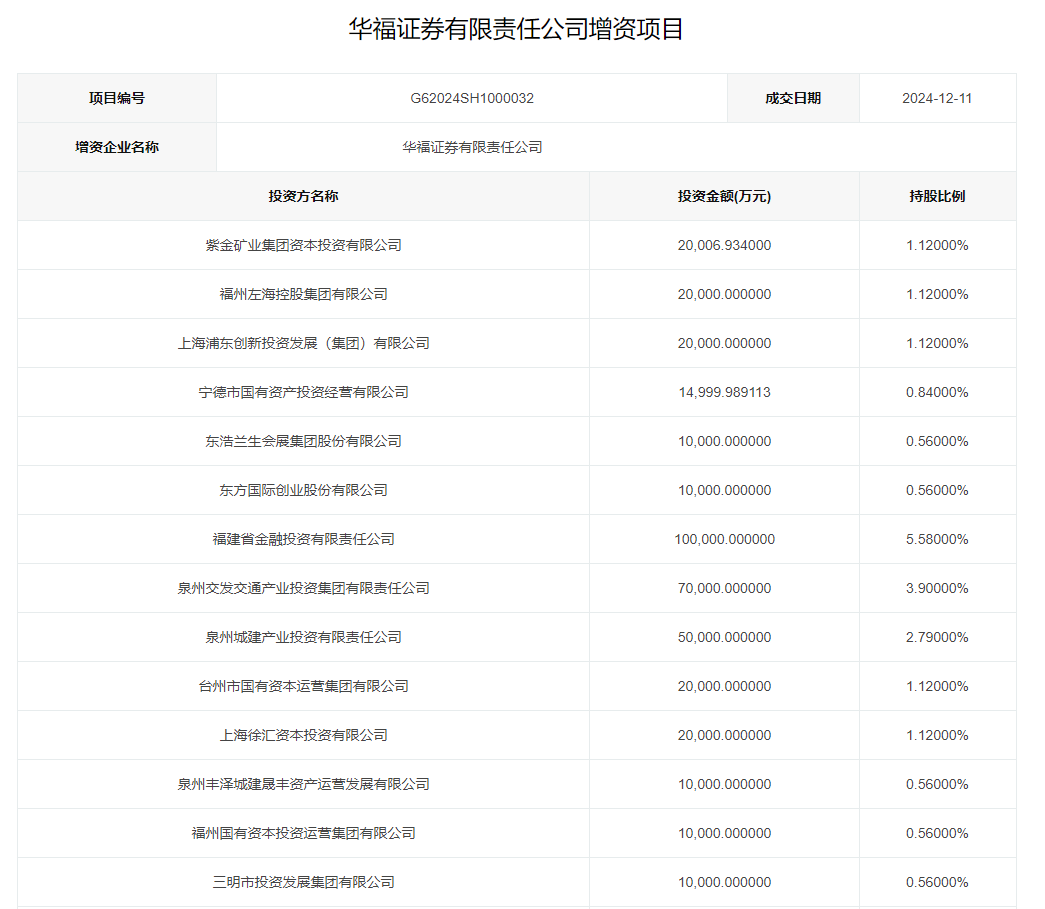Click the 0.84000% shareholding cell
This screenshot has height=909, width=1045.
tap(937, 392)
